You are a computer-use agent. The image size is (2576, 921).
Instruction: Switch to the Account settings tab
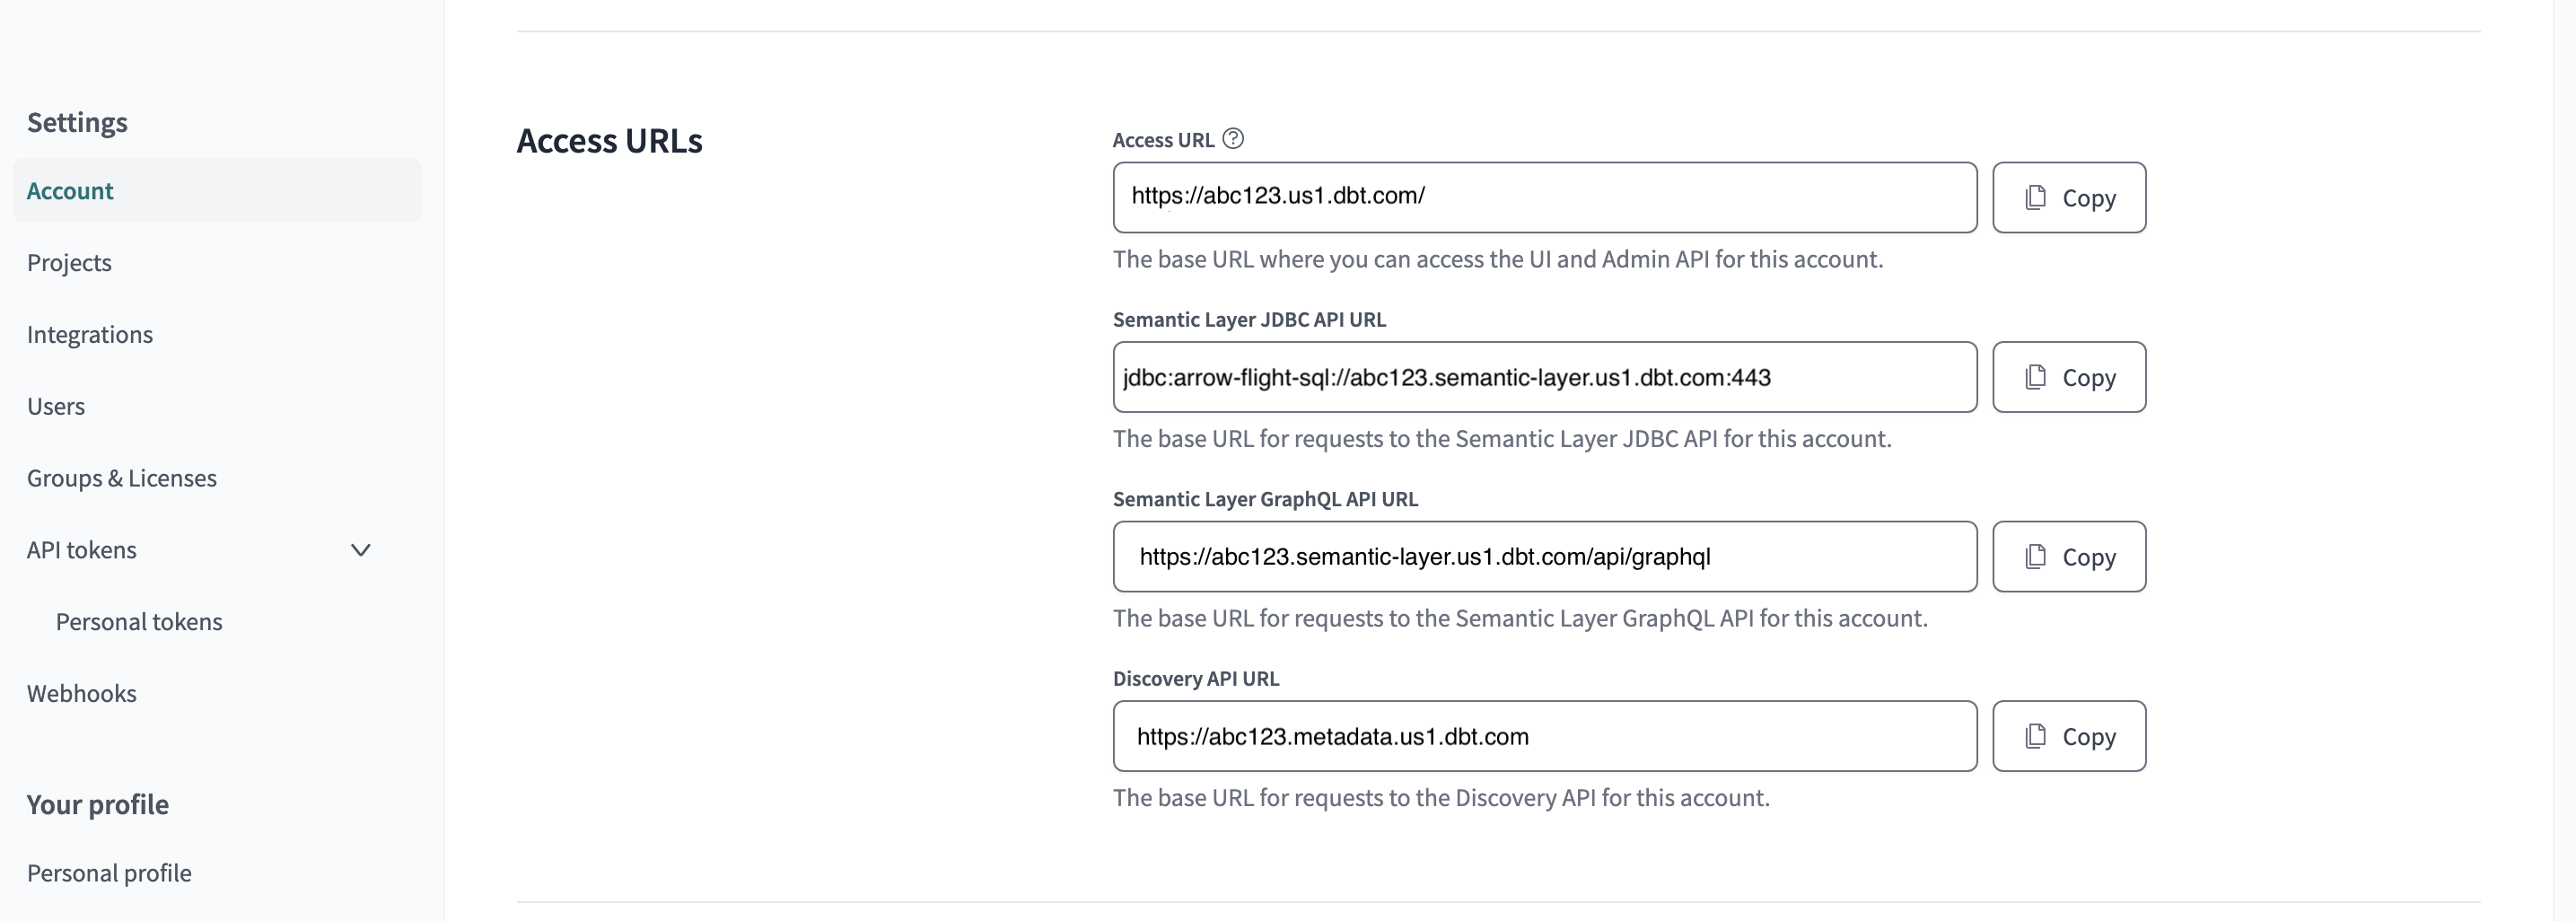tap(70, 190)
